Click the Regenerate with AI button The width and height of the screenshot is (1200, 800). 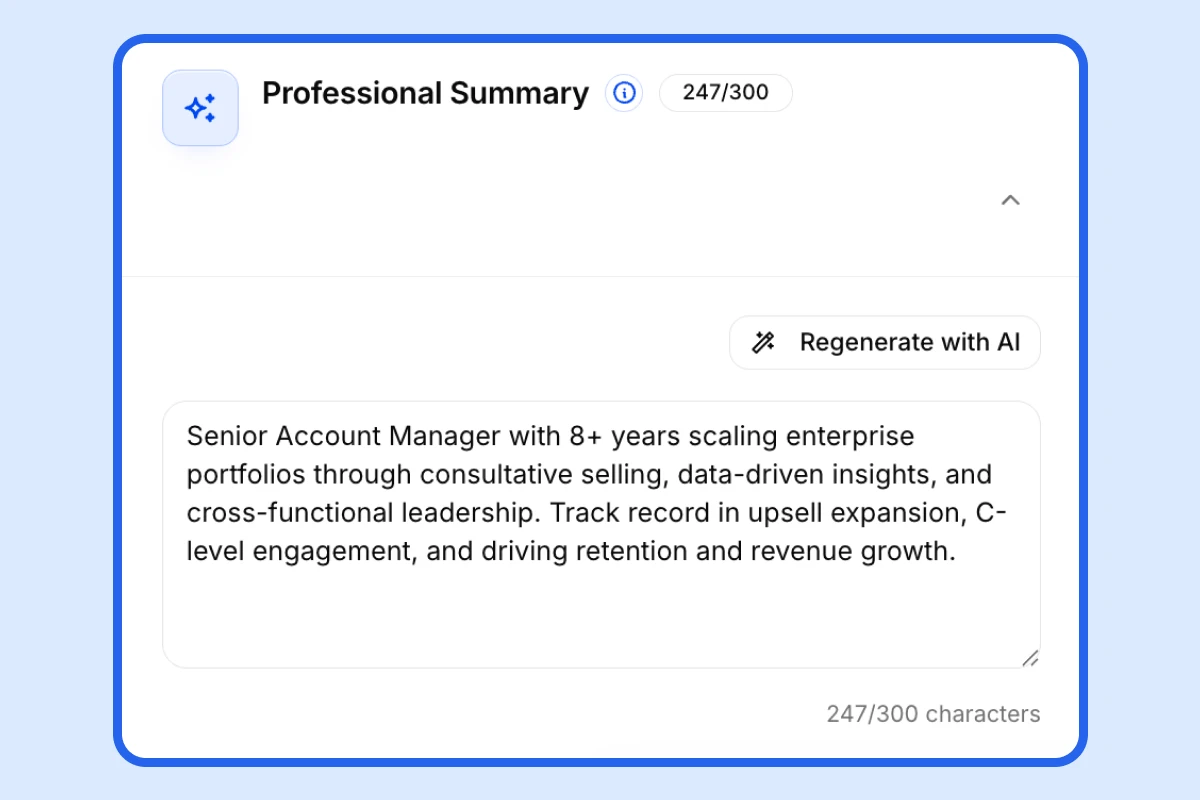click(884, 342)
